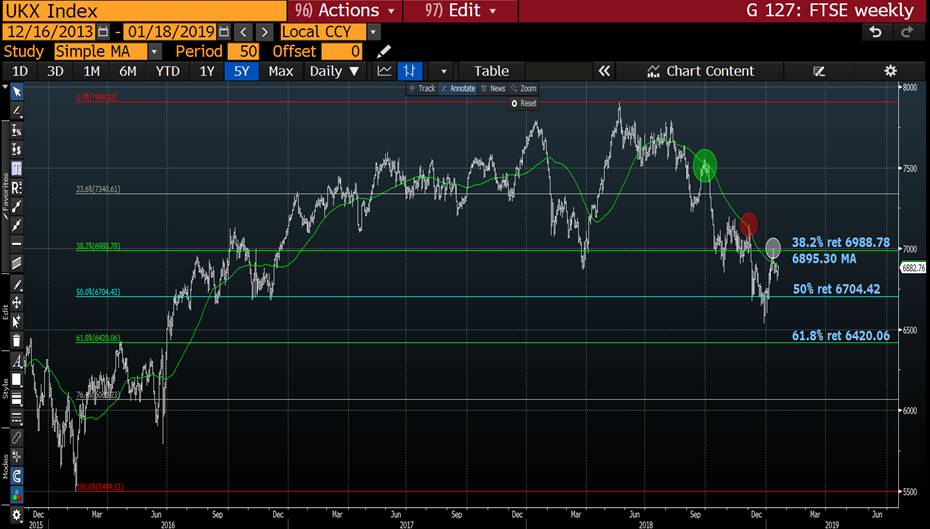The width and height of the screenshot is (930, 529).
Task: Open the bottom-left gear settings icon
Action: click(x=17, y=515)
